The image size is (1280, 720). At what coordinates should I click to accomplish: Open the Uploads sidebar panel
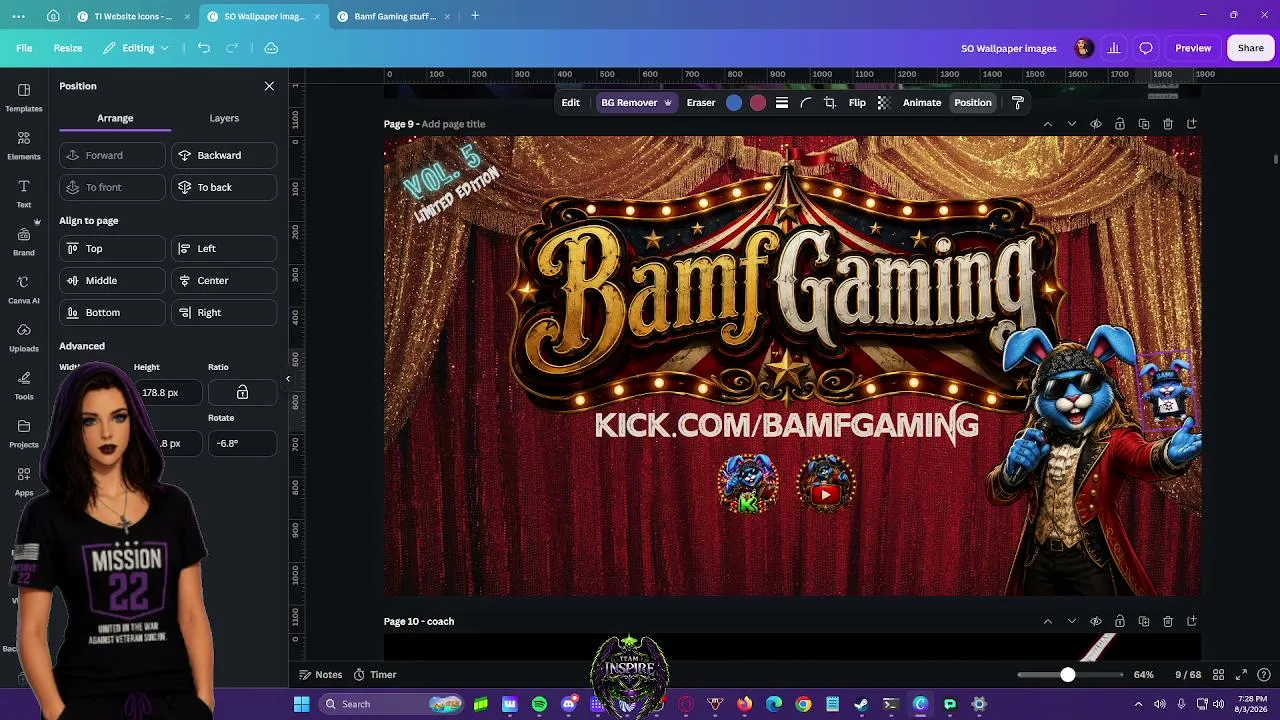pos(24,337)
